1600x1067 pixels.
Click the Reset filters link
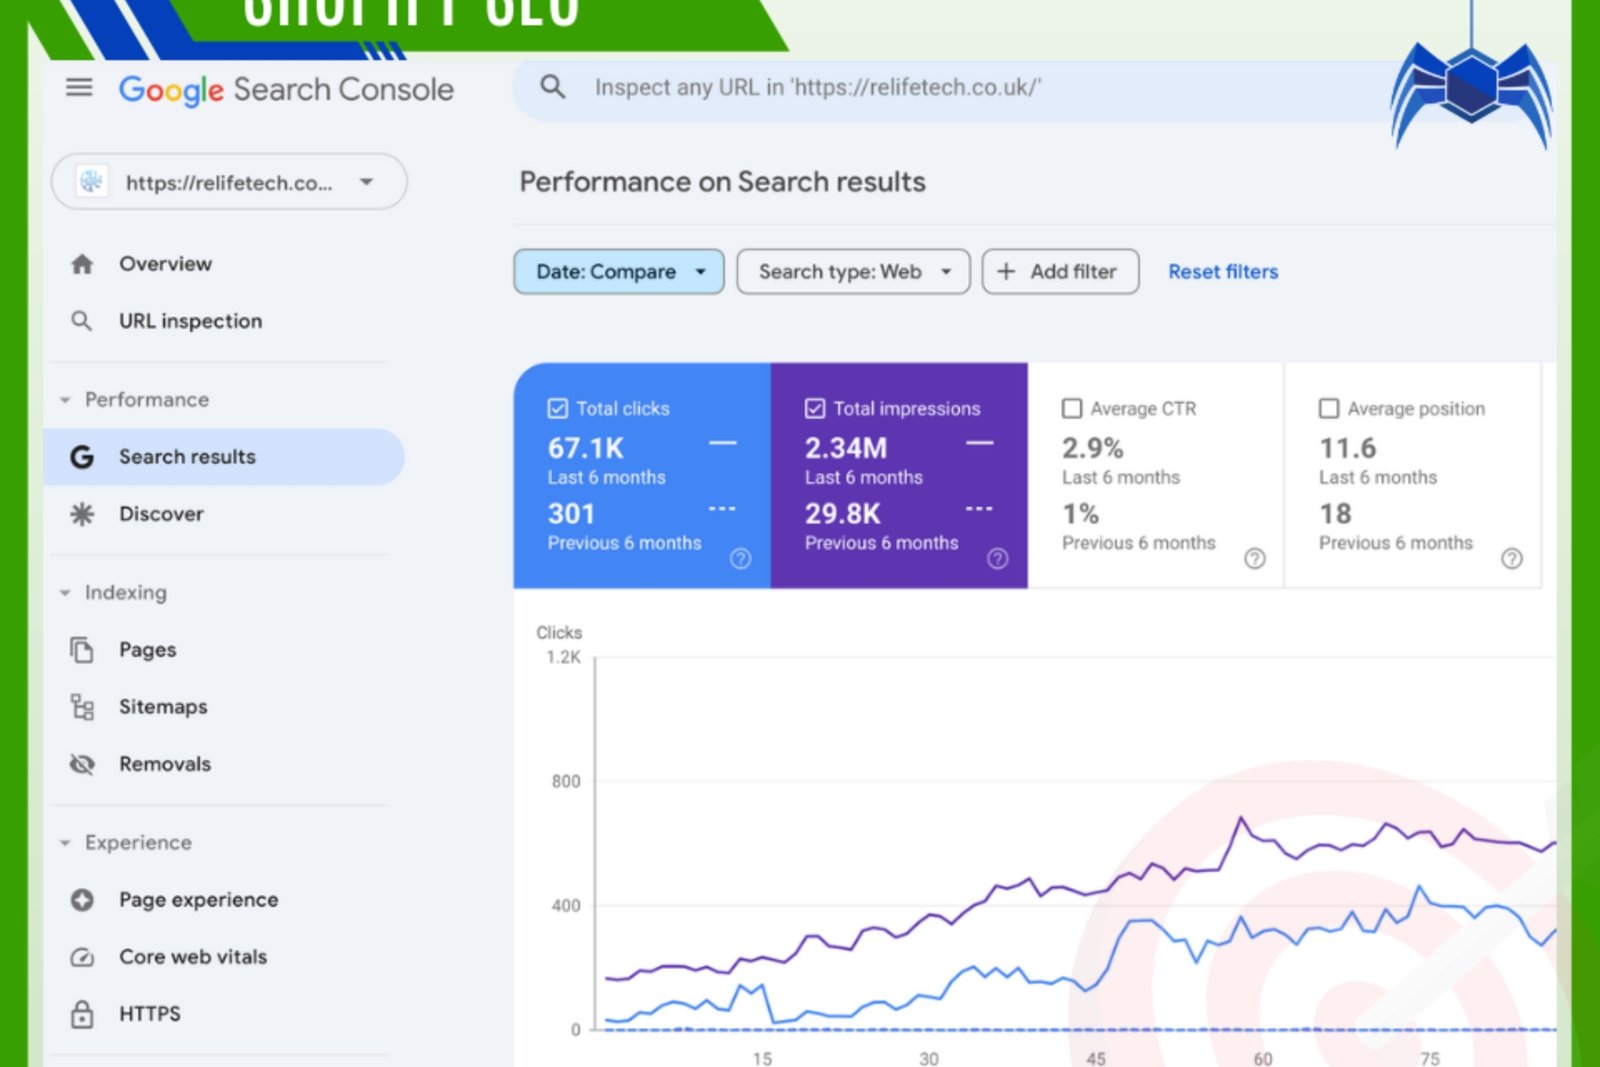[1223, 272]
